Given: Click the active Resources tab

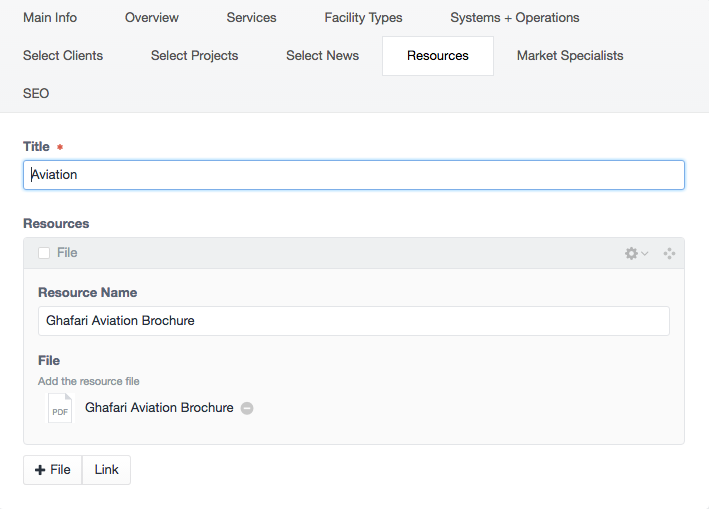Looking at the screenshot, I should pos(438,56).
